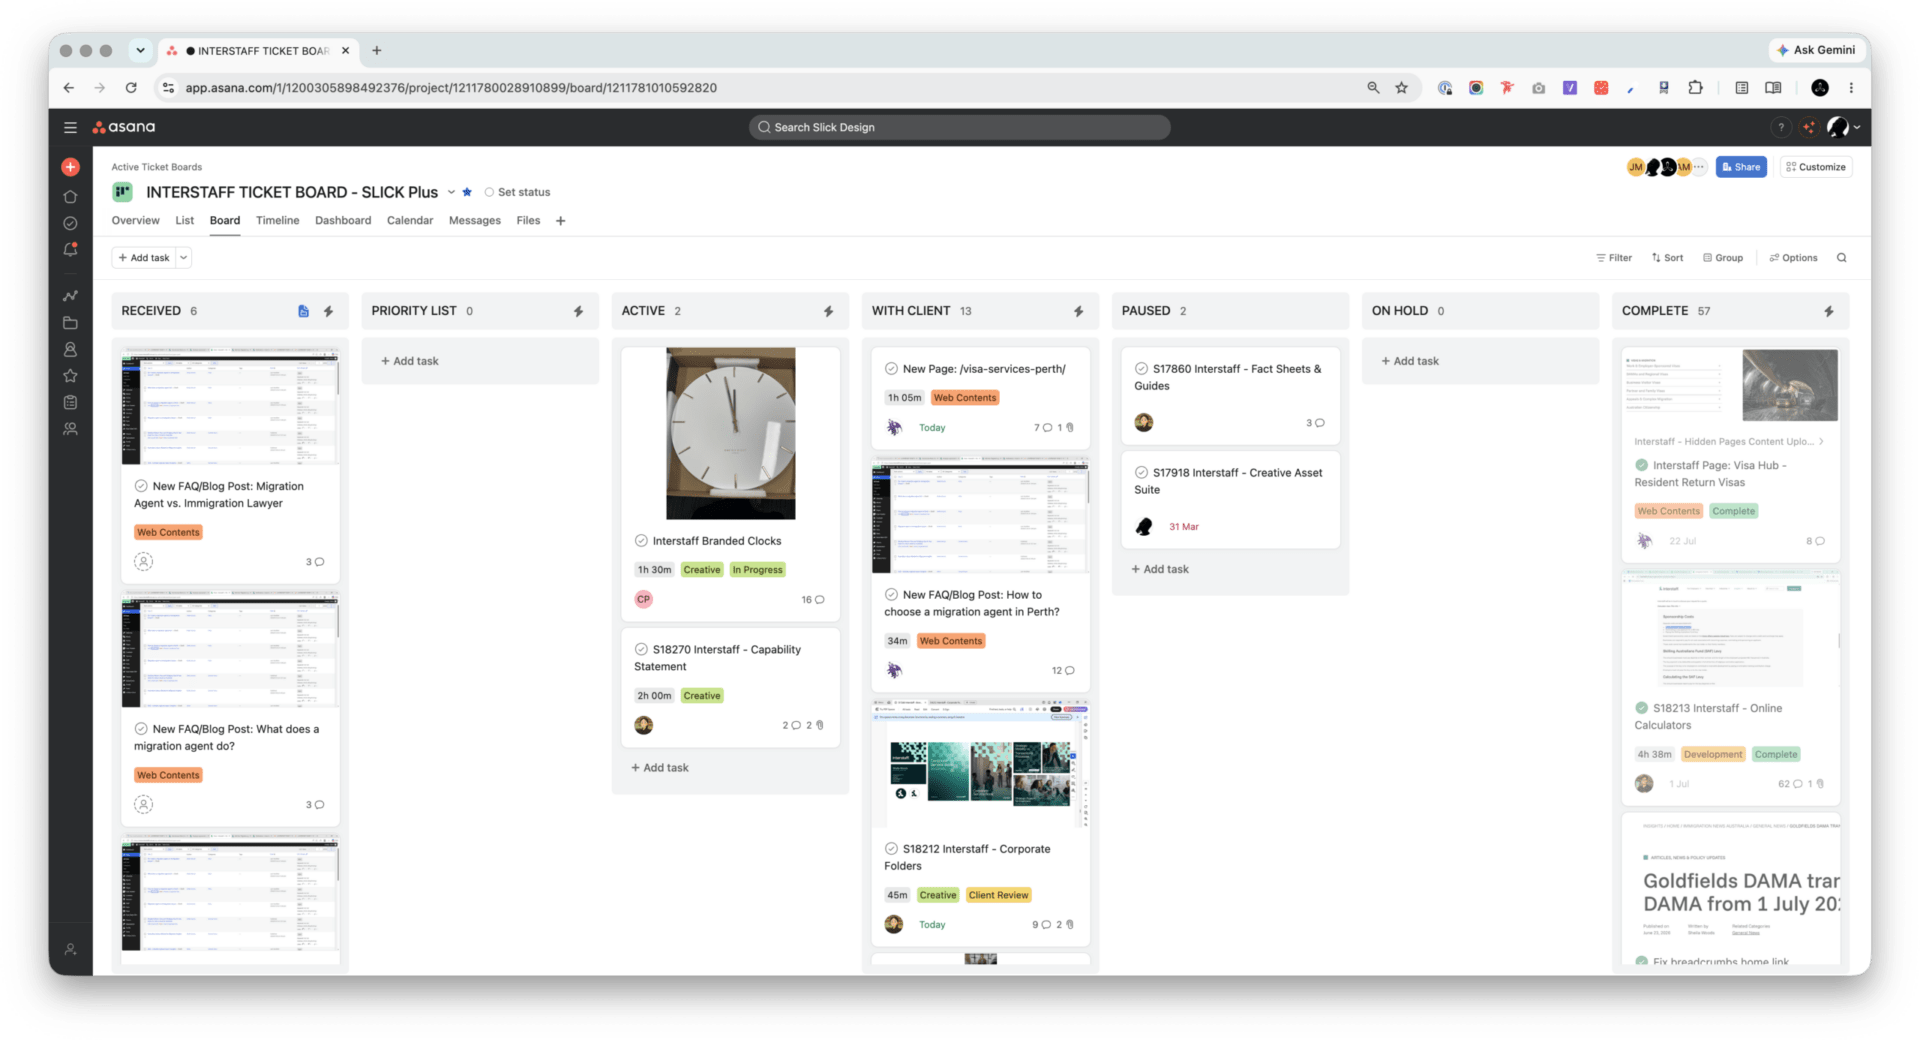Click the invite person icon at the sidebar bottom

70,949
